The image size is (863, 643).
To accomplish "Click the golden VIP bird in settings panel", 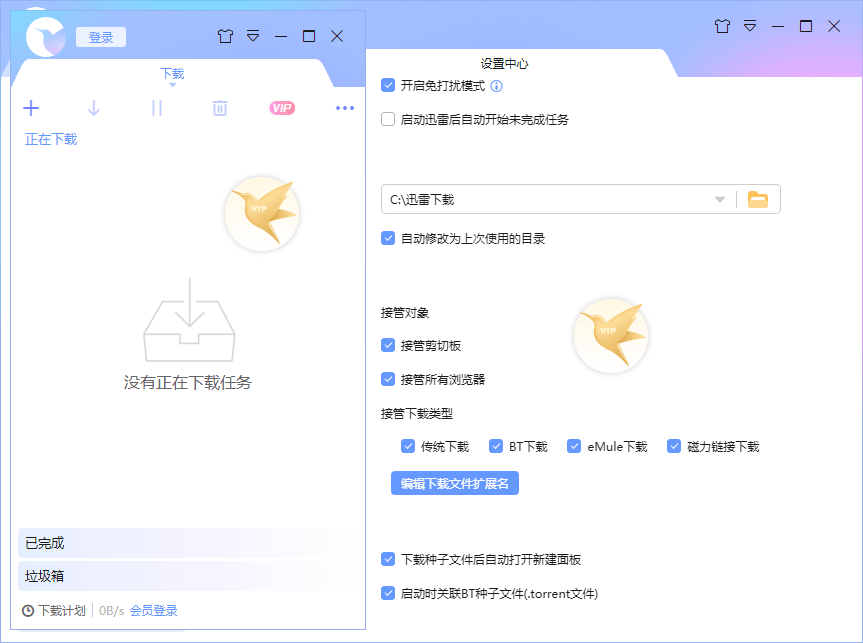I will point(611,335).
